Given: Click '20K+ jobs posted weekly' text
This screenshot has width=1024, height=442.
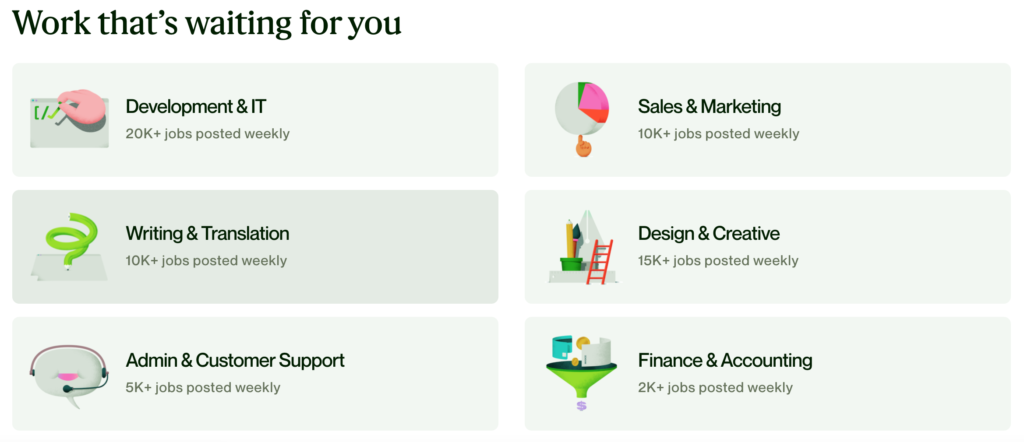Looking at the screenshot, I should coord(208,134).
